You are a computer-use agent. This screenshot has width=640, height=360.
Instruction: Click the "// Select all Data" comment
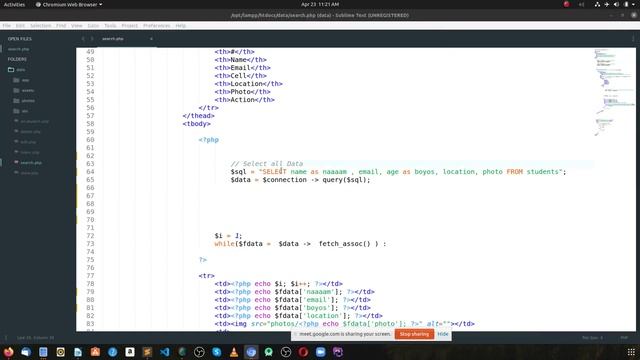point(267,164)
